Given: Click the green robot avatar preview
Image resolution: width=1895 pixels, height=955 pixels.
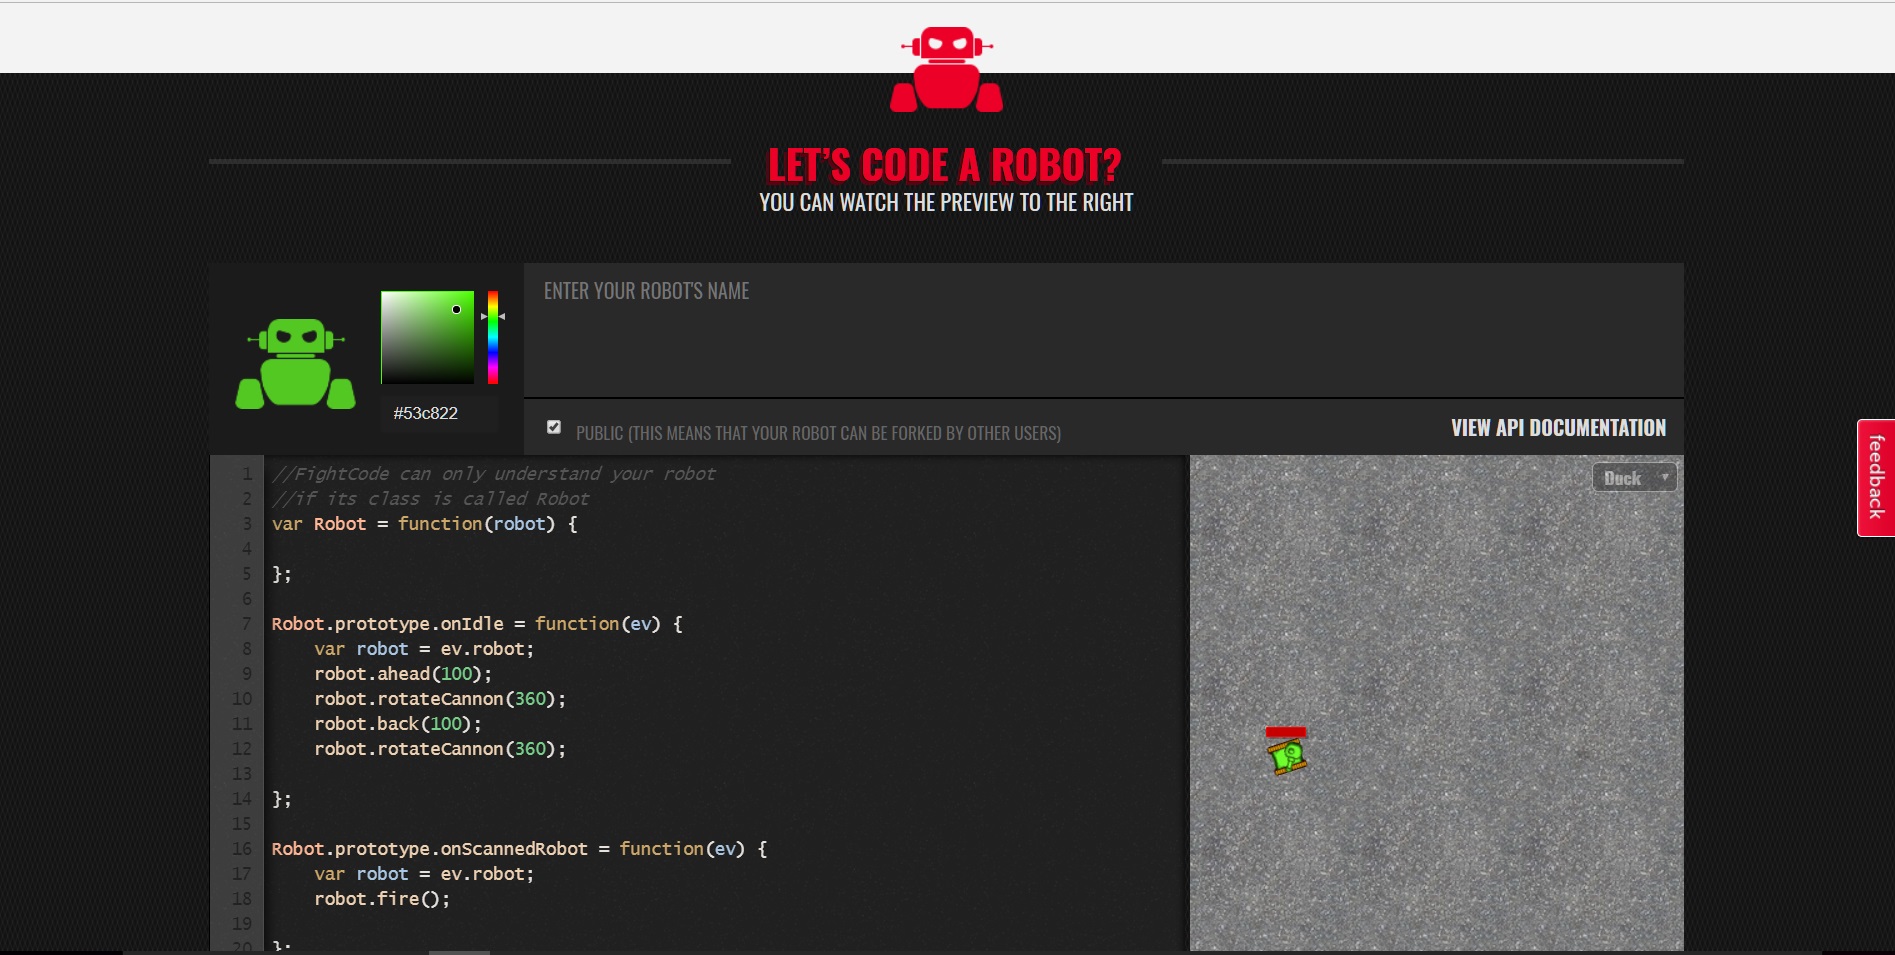Looking at the screenshot, I should [x=295, y=364].
